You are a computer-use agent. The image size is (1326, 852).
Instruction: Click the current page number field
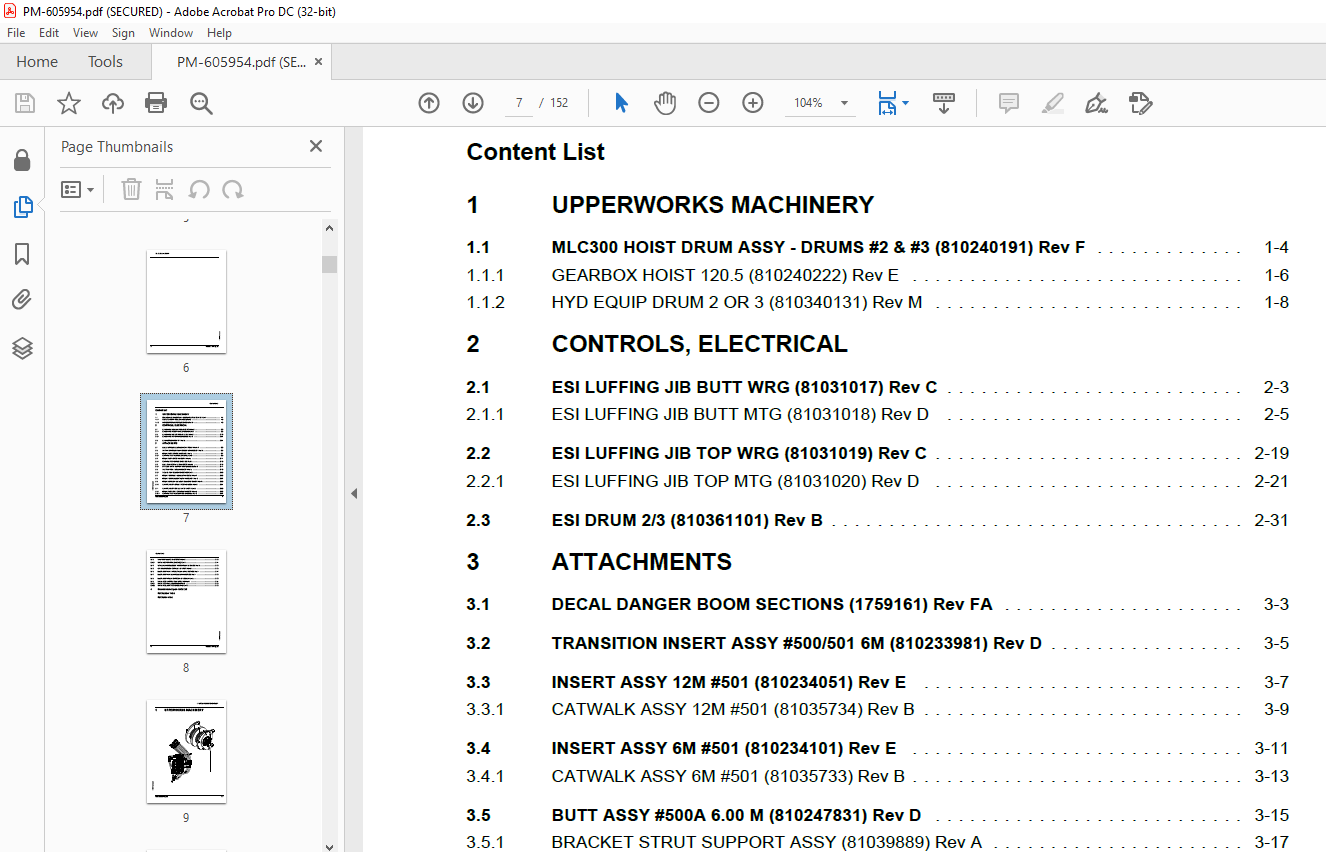pyautogui.click(x=518, y=103)
